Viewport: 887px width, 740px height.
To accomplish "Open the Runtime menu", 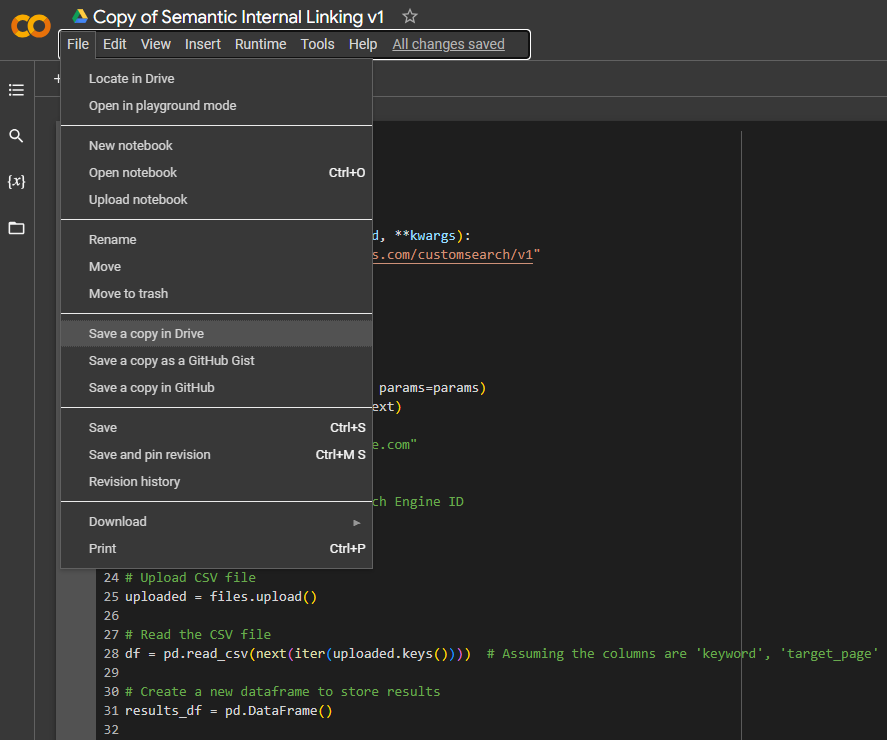I will (x=260, y=44).
